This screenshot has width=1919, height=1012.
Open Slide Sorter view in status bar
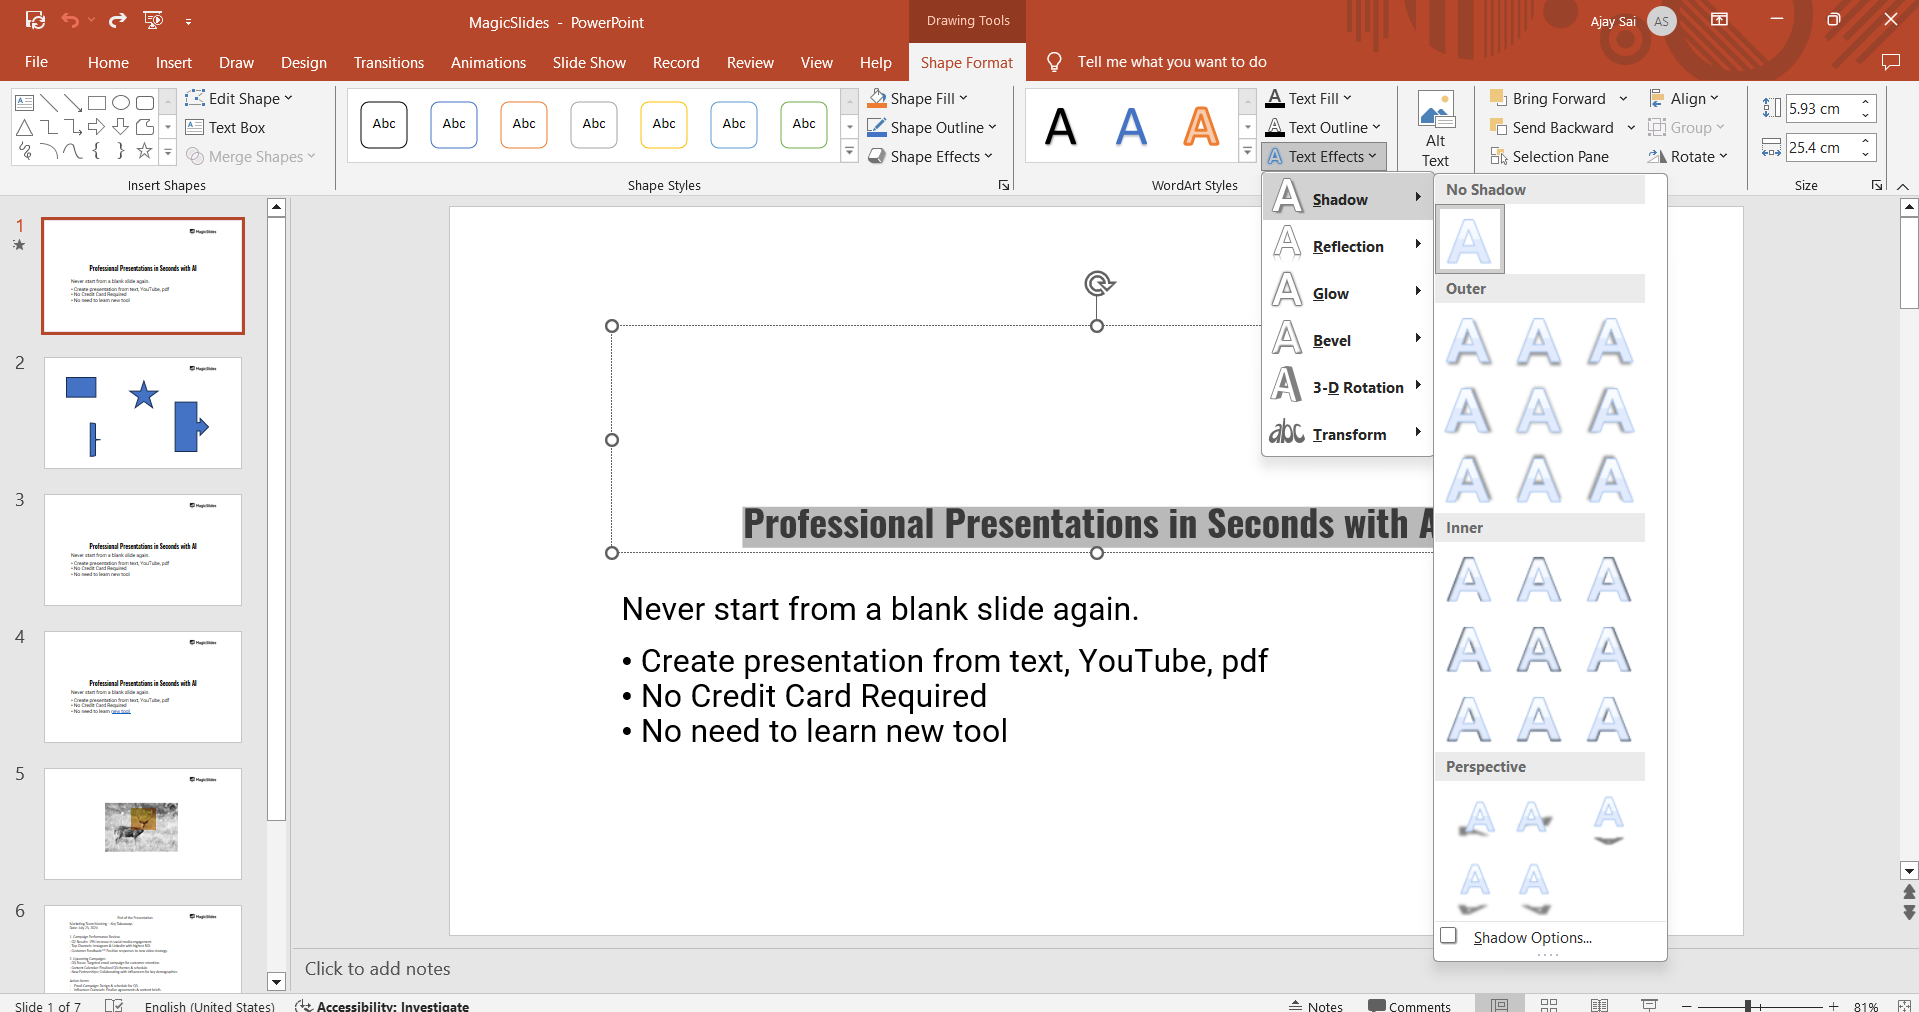pyautogui.click(x=1549, y=1005)
